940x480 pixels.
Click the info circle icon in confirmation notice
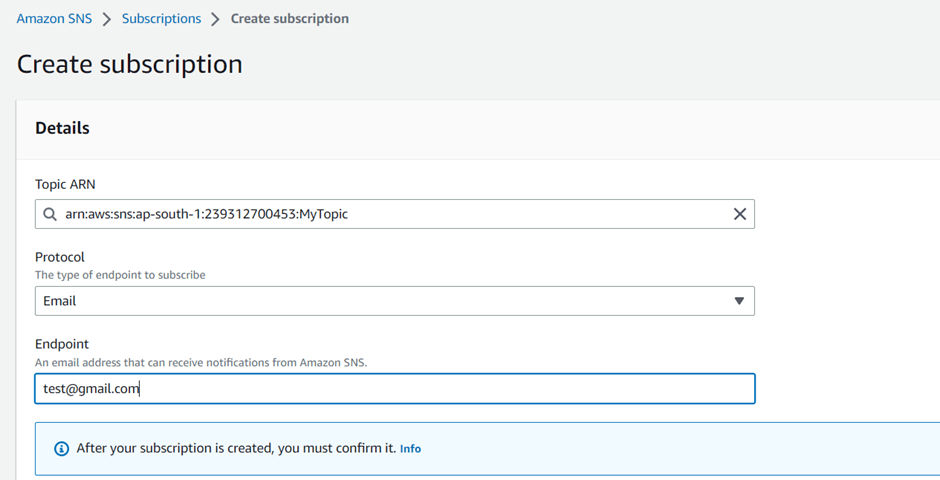(x=62, y=449)
